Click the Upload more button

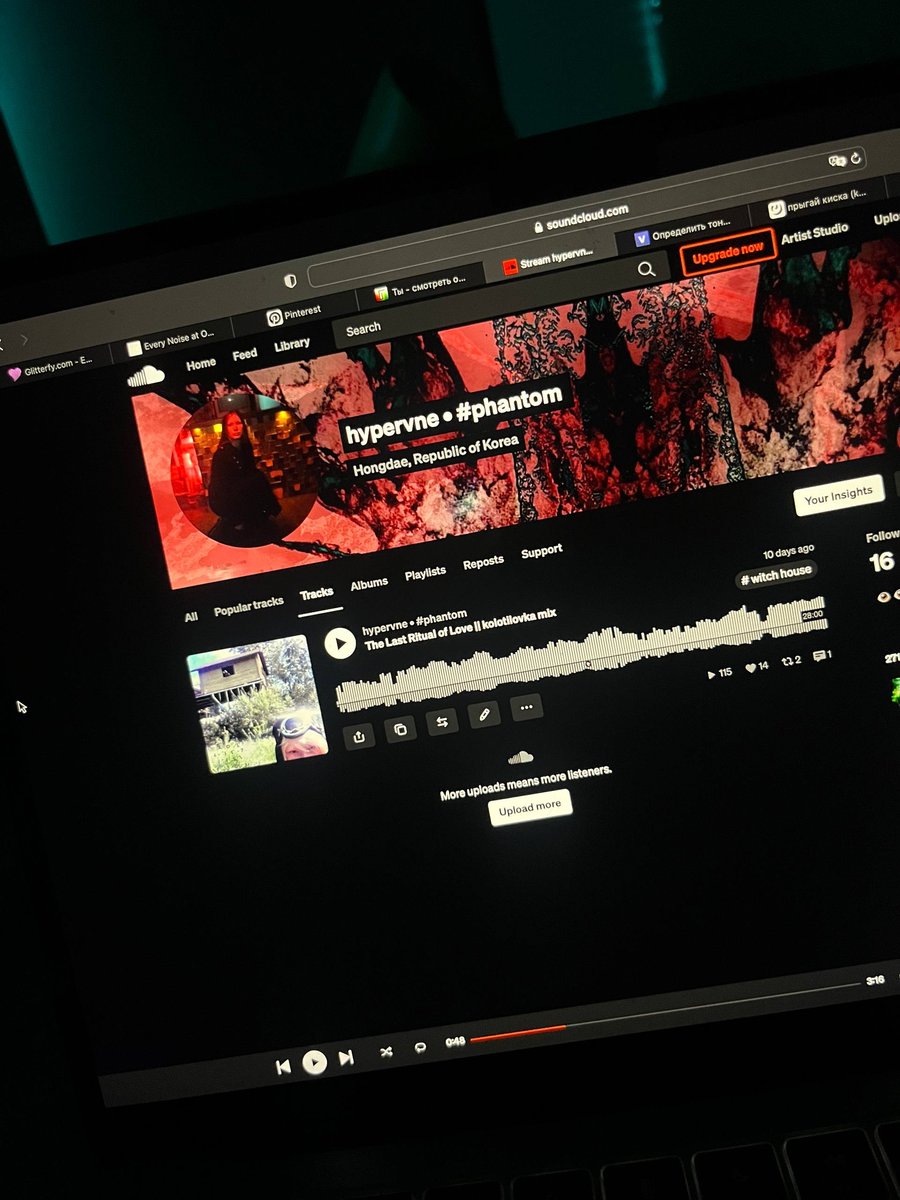pos(530,807)
